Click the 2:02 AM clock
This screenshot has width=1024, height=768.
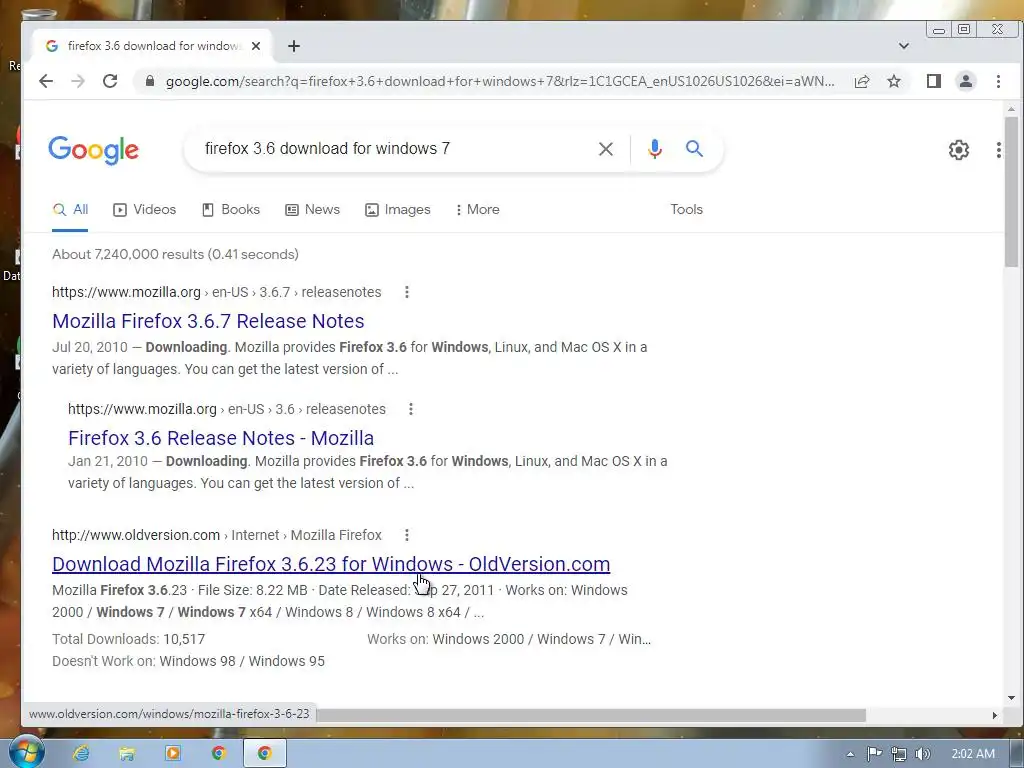973,754
